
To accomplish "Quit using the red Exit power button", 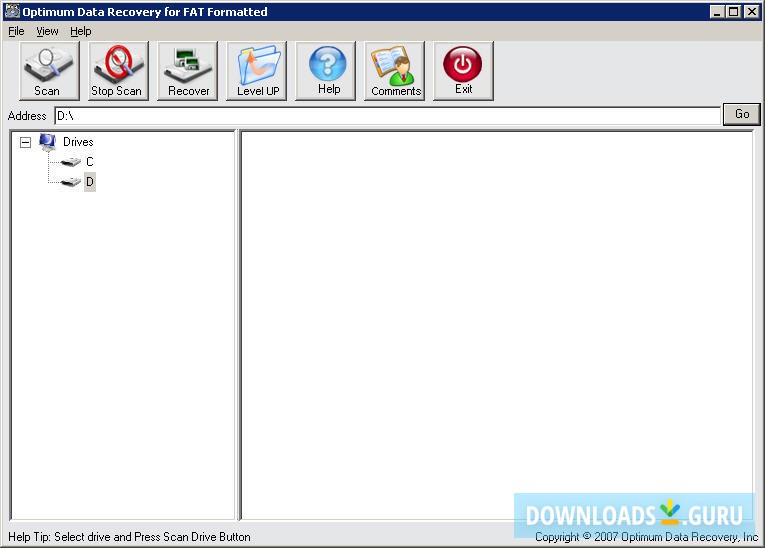I will 463,71.
